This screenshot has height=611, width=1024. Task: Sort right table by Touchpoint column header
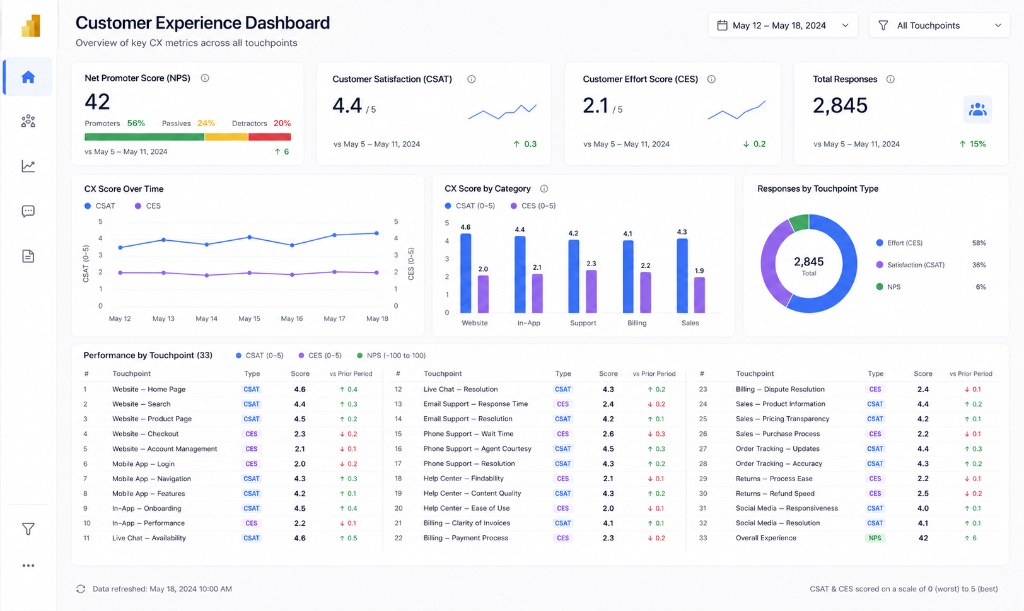(755, 374)
